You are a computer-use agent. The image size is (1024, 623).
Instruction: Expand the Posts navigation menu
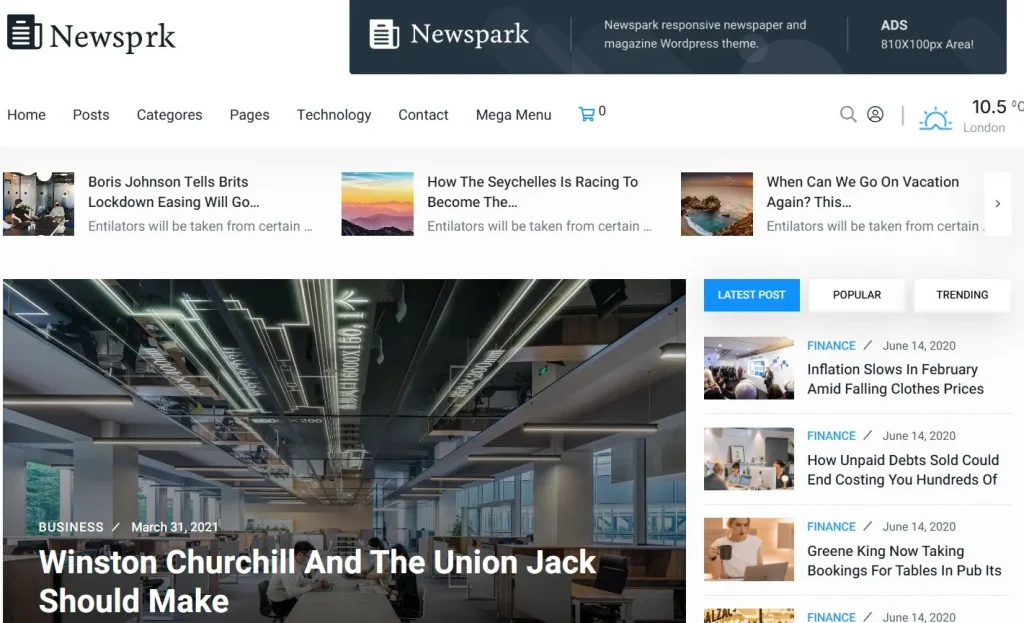click(x=91, y=115)
